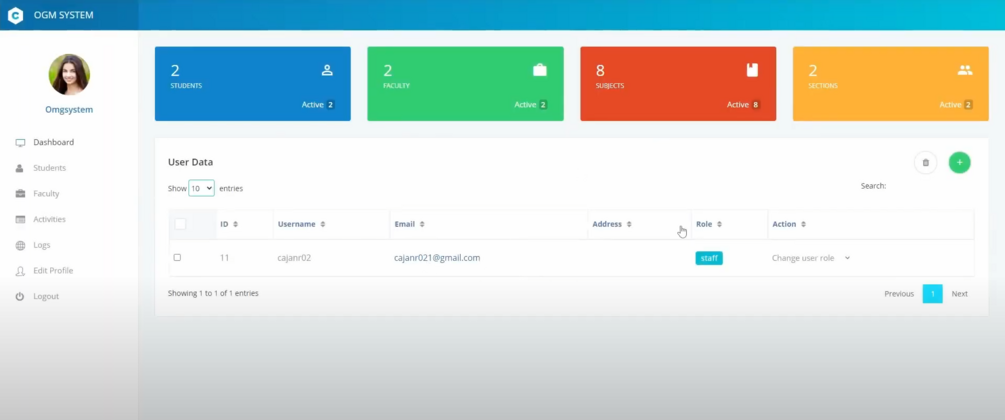Click the Dashboard monitor icon
Image resolution: width=1005 pixels, height=420 pixels.
click(x=20, y=142)
